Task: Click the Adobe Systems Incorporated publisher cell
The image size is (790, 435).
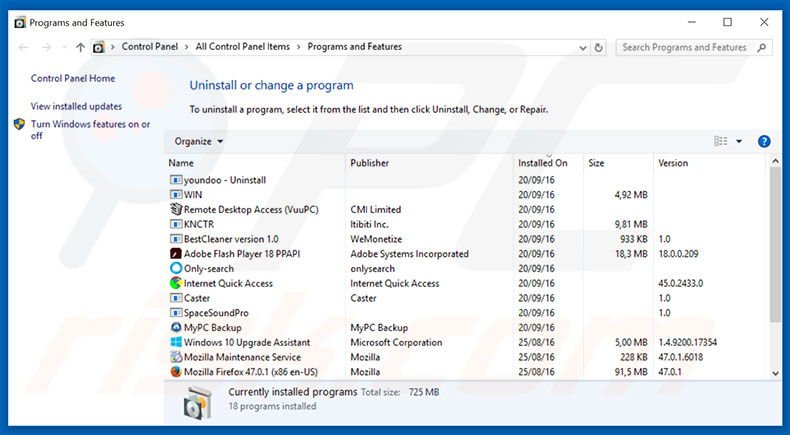Action: pyautogui.click(x=409, y=254)
